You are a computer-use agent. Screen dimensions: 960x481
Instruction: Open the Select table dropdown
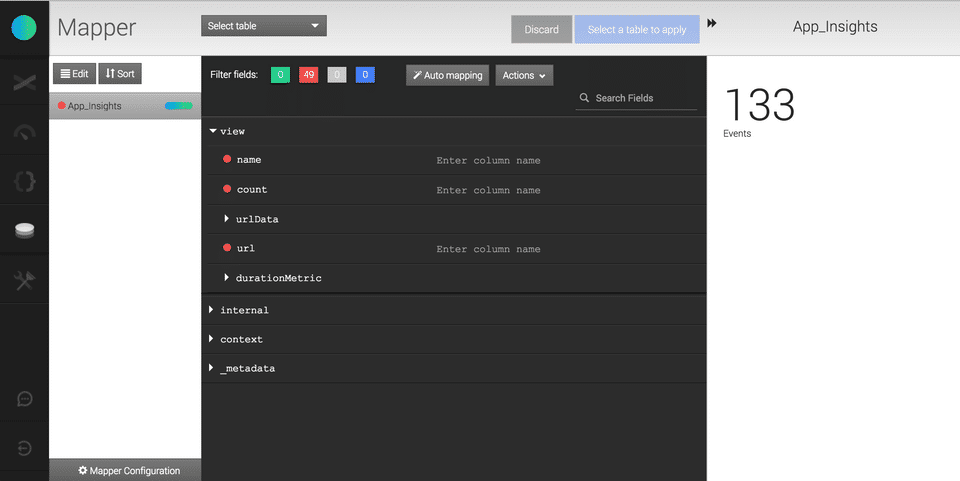tap(264, 26)
